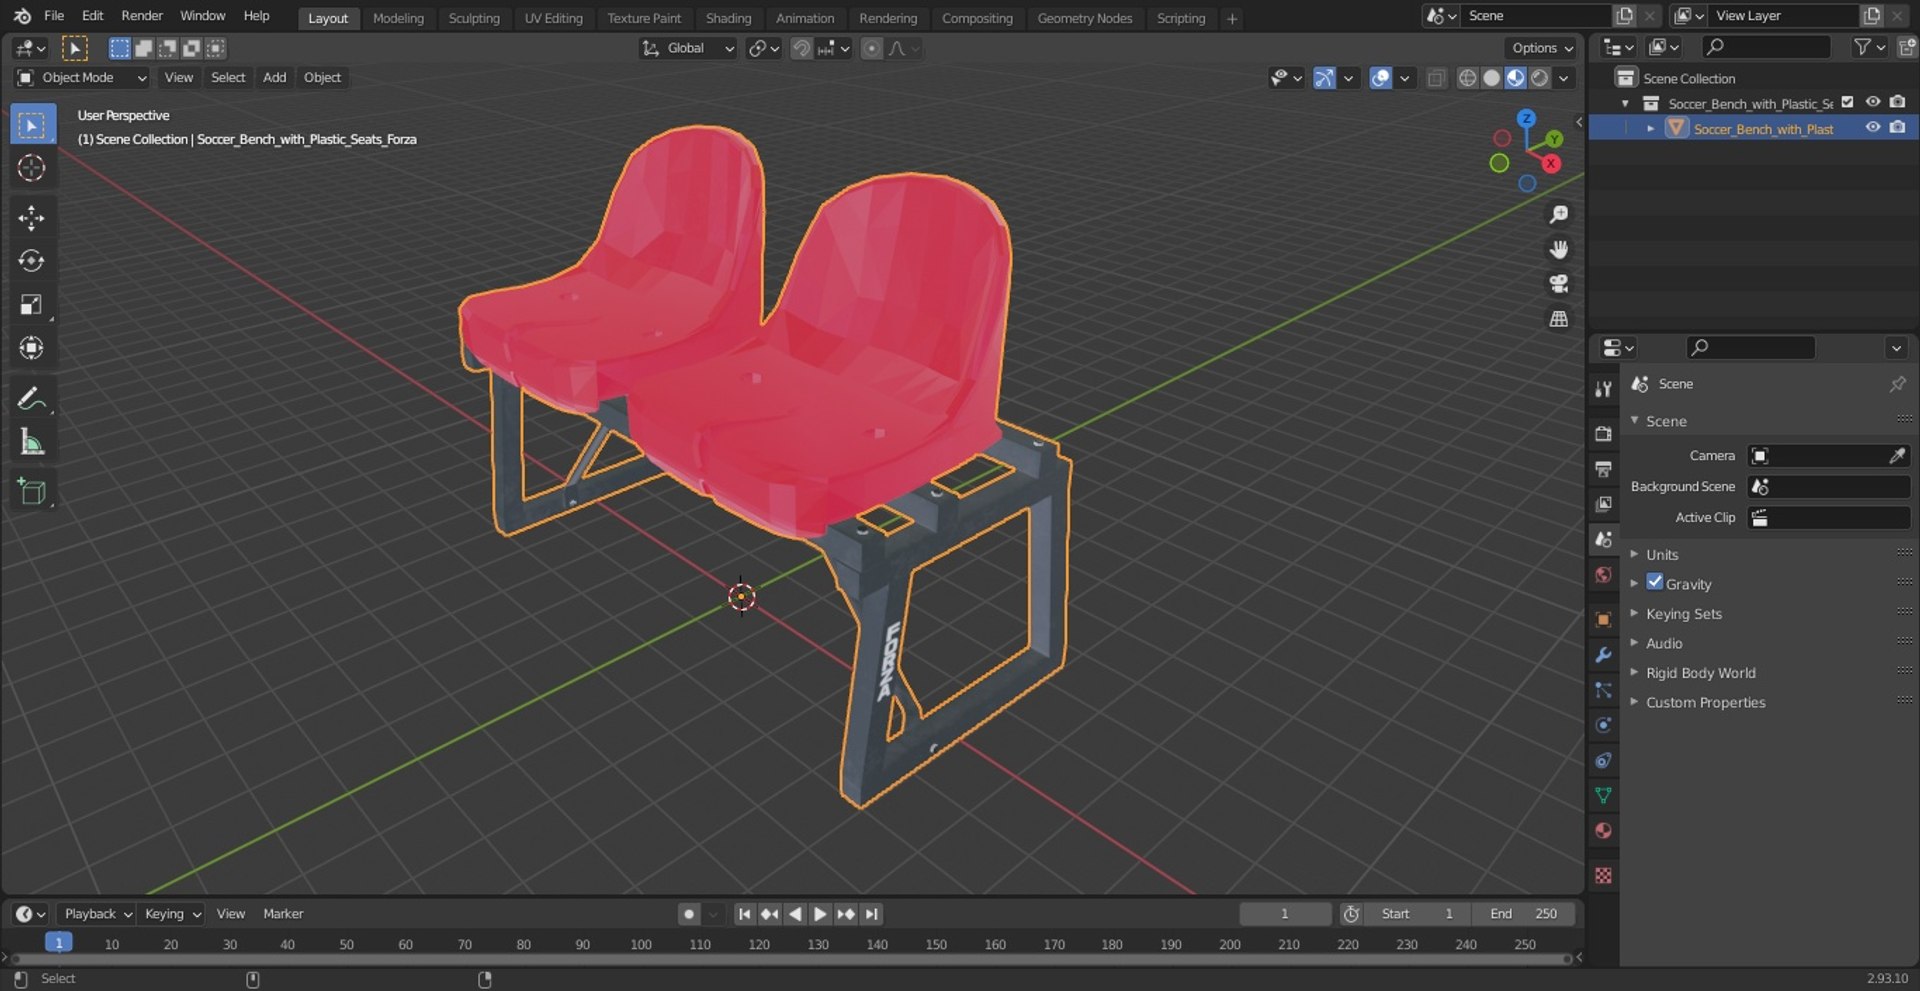Click the Camera object field
This screenshot has height=991, width=1920.
[x=1829, y=456]
